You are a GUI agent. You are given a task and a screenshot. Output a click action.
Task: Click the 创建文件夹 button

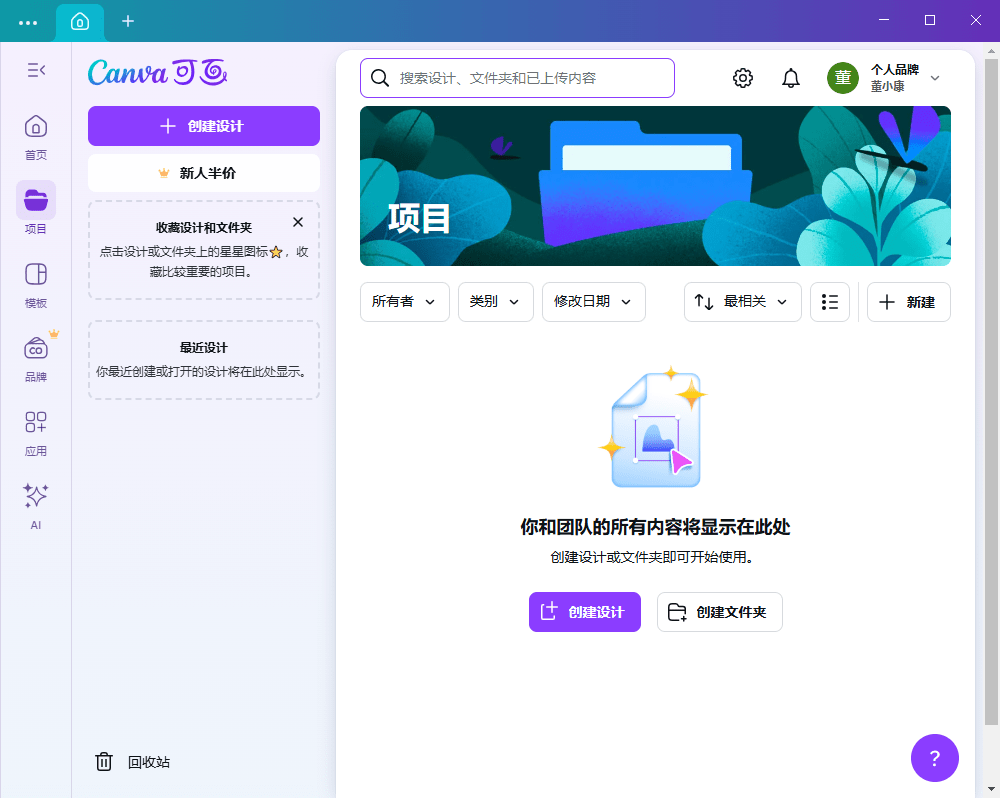(x=719, y=612)
